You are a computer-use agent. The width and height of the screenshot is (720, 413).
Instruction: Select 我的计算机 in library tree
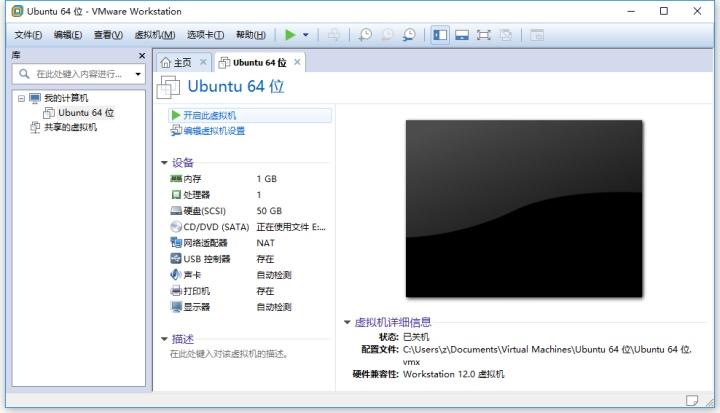pos(66,98)
